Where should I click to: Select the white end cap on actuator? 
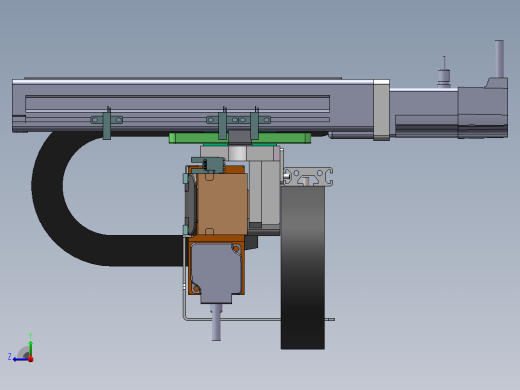click(x=381, y=109)
